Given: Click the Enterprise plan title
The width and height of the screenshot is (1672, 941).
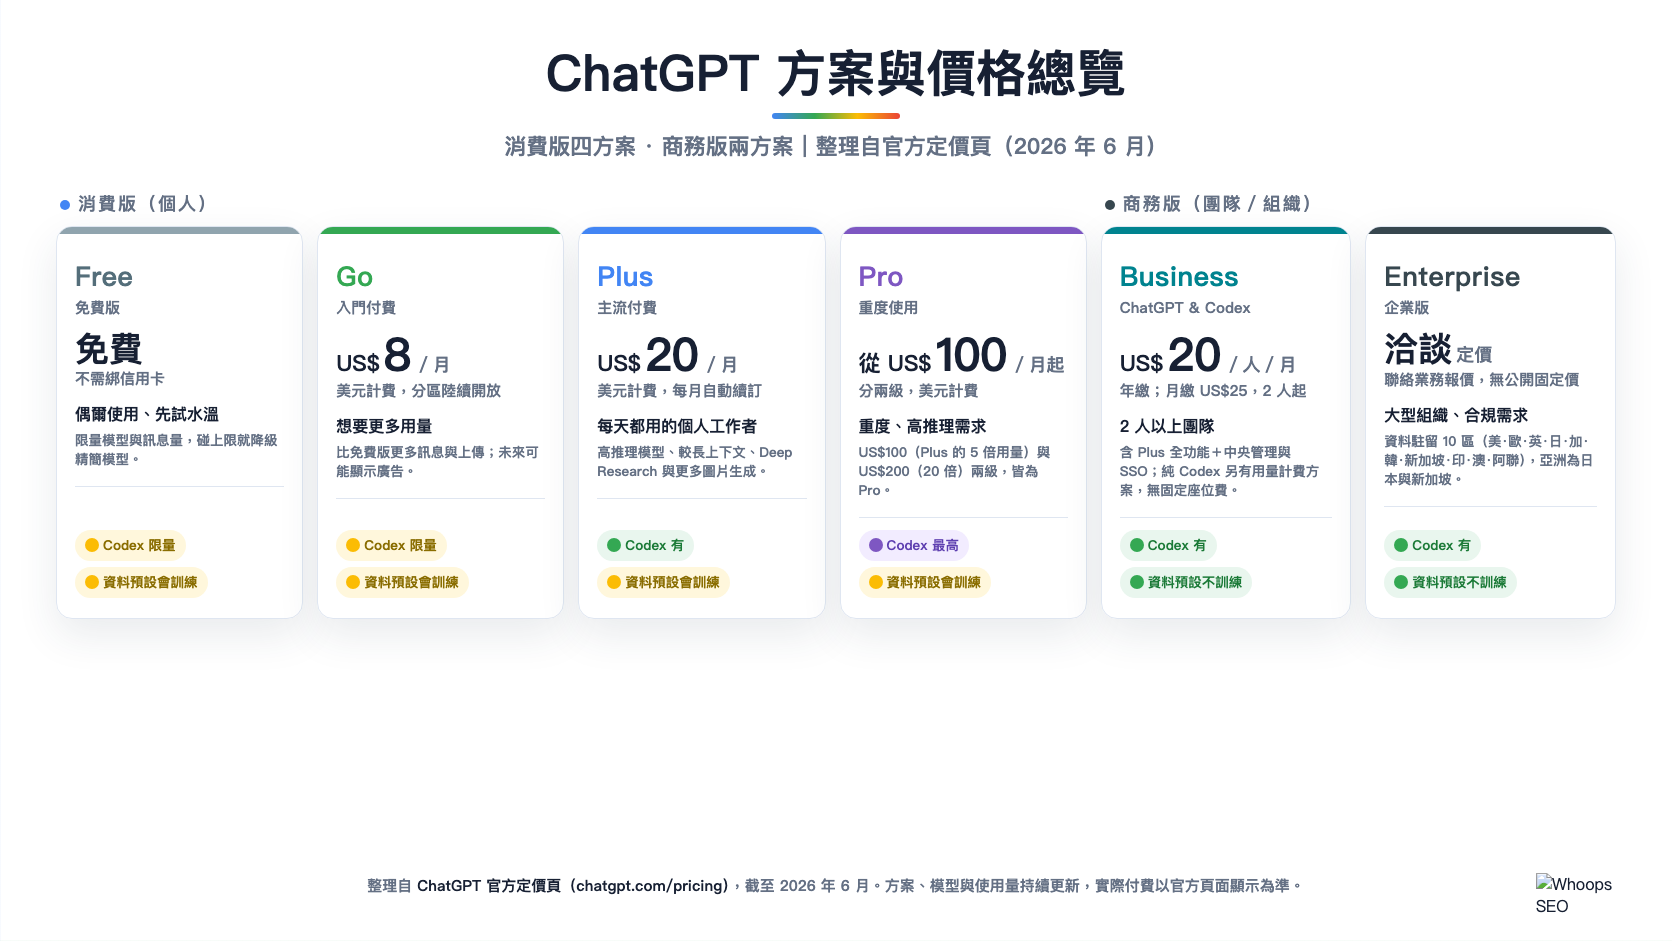Looking at the screenshot, I should pos(1452,277).
